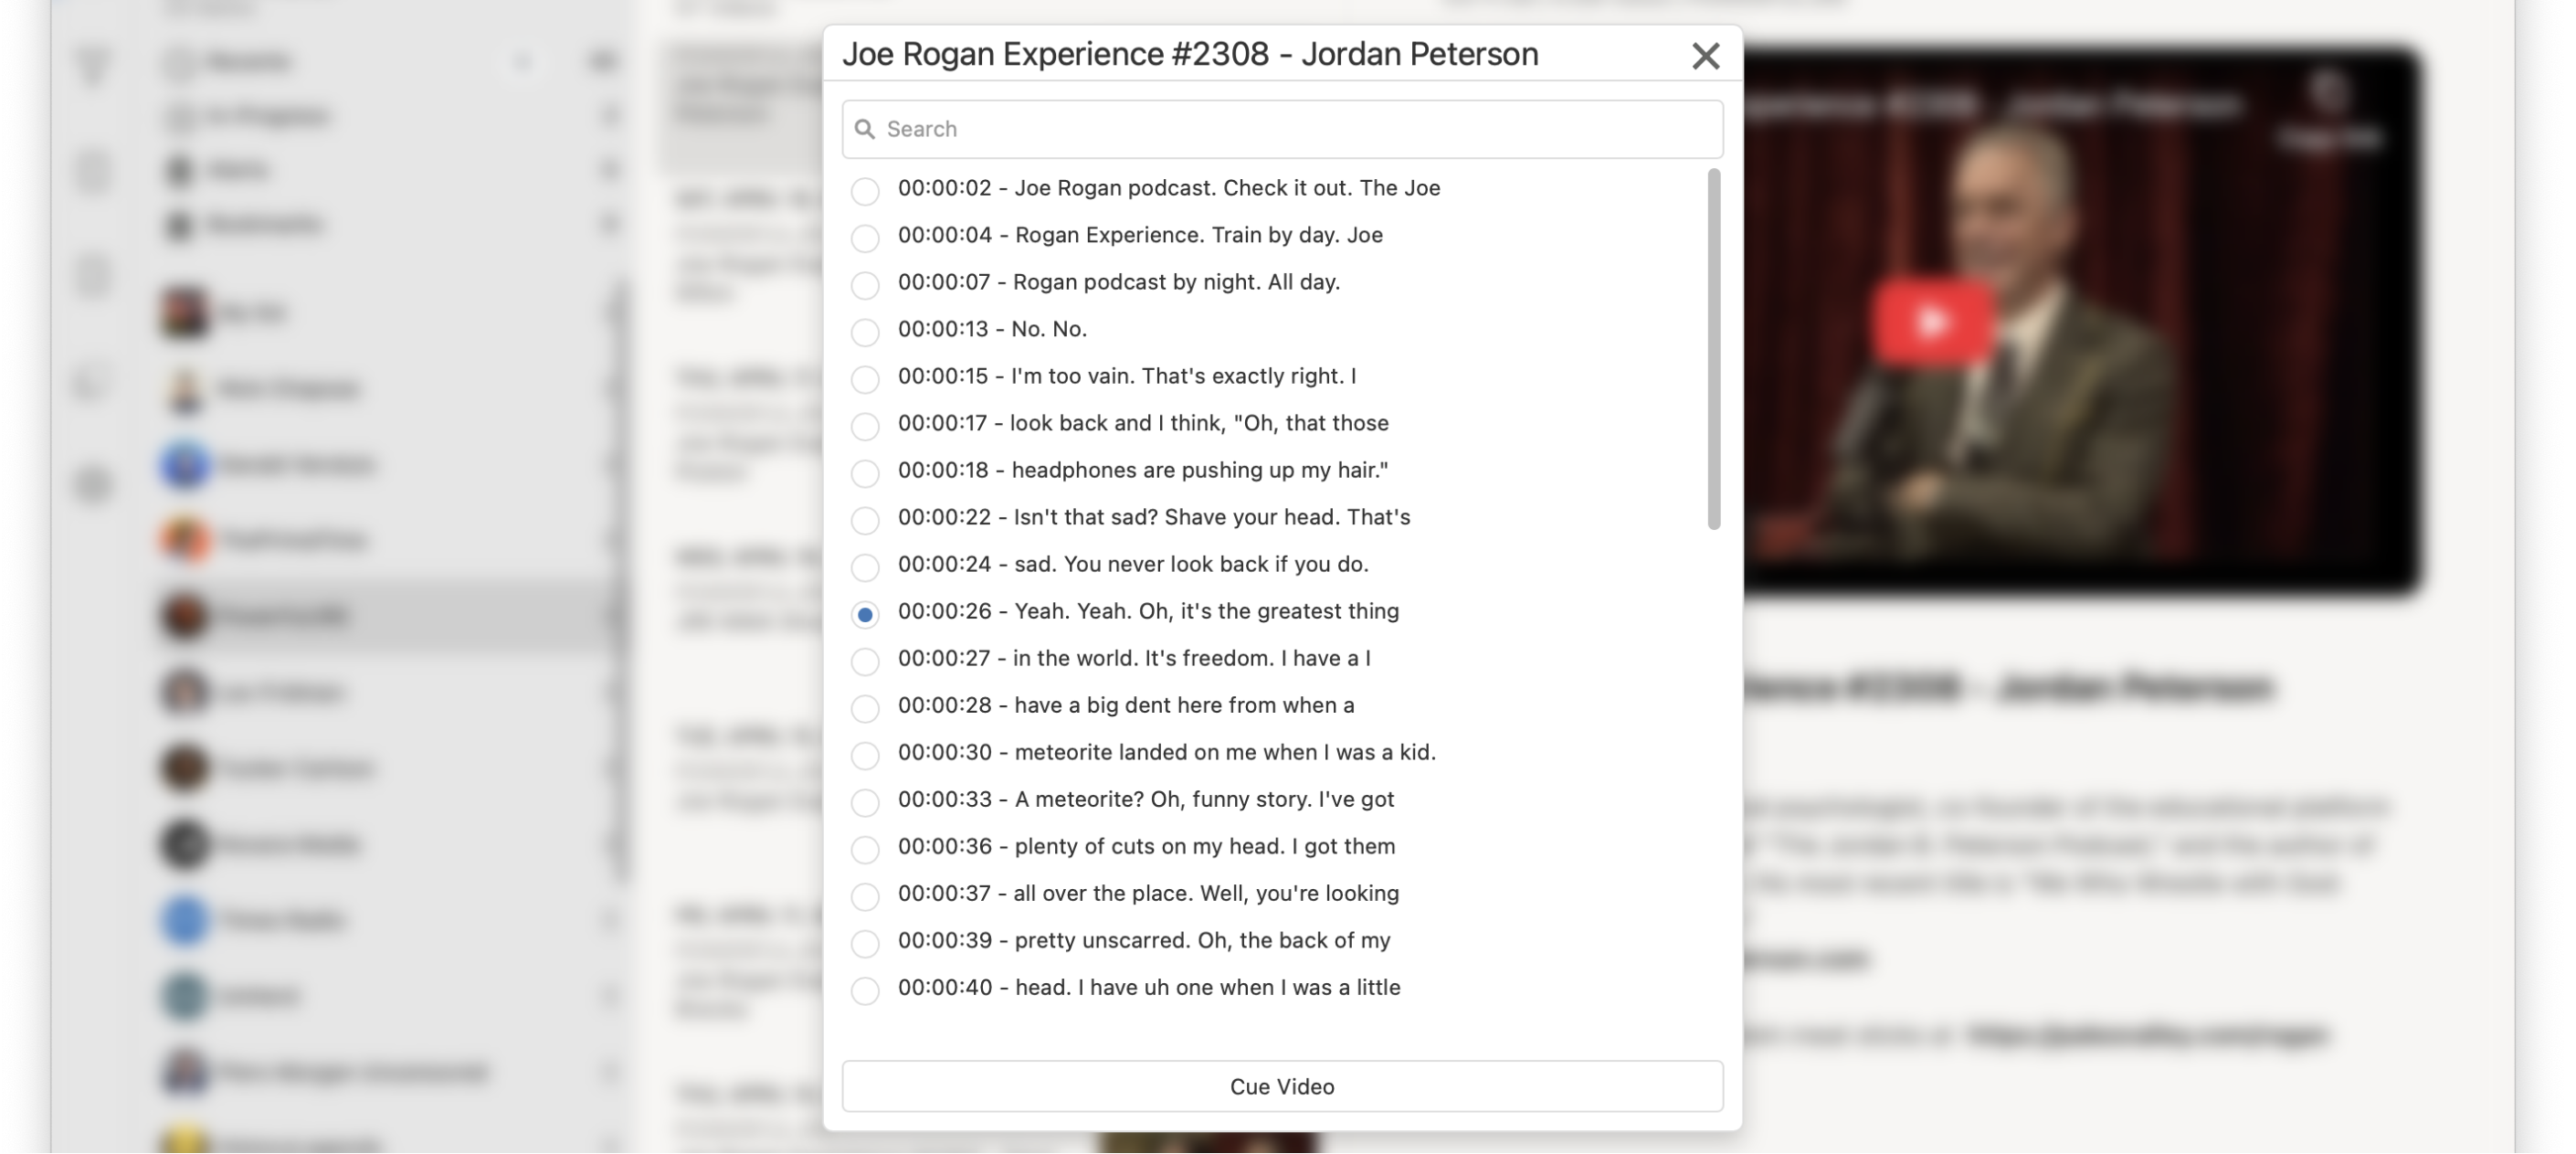Play the blurred YouTube video thumbnail
The image size is (2576, 1154).
(1931, 322)
